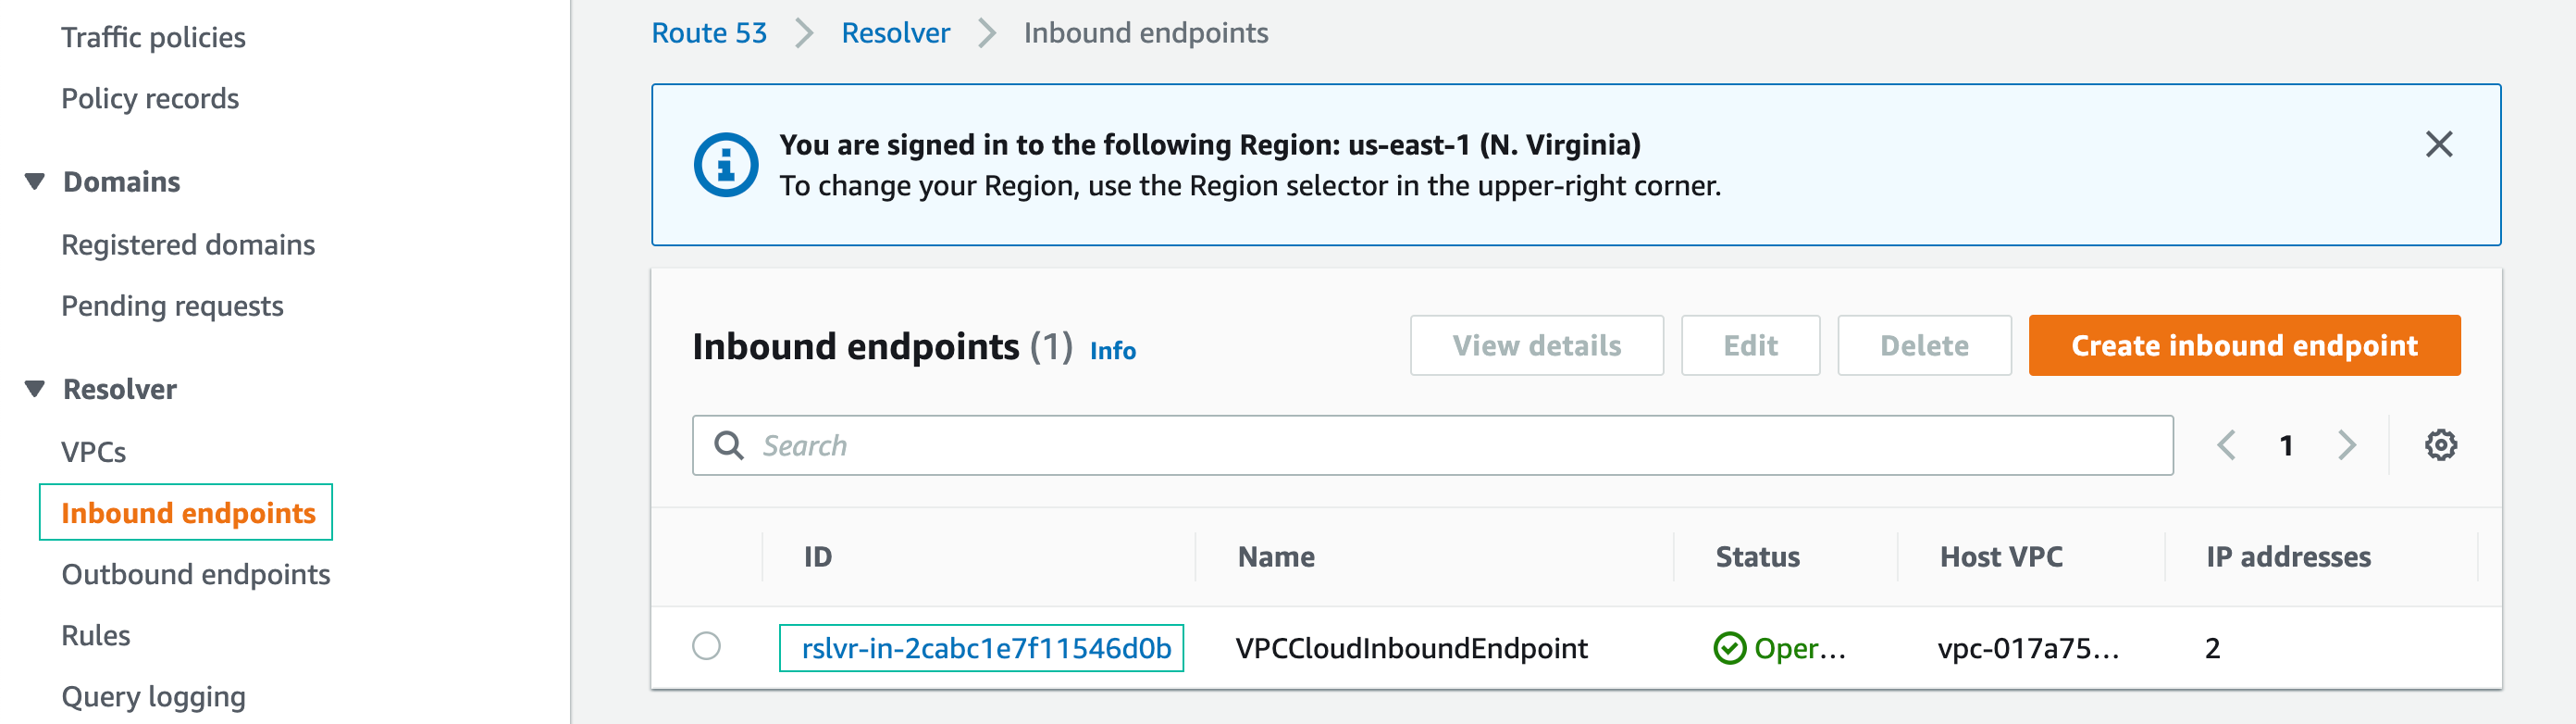Click the previous page chevron arrow
Image resolution: width=2576 pixels, height=724 pixels.
coord(2228,444)
